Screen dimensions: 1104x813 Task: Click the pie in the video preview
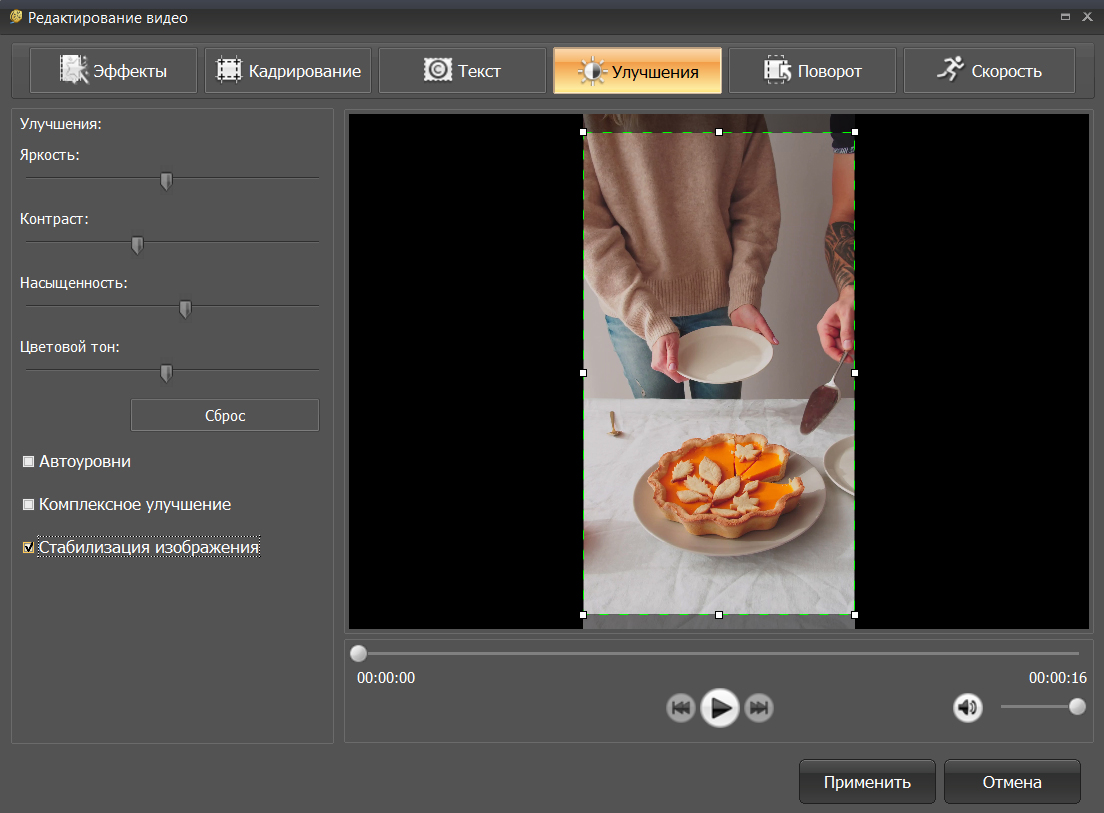727,484
